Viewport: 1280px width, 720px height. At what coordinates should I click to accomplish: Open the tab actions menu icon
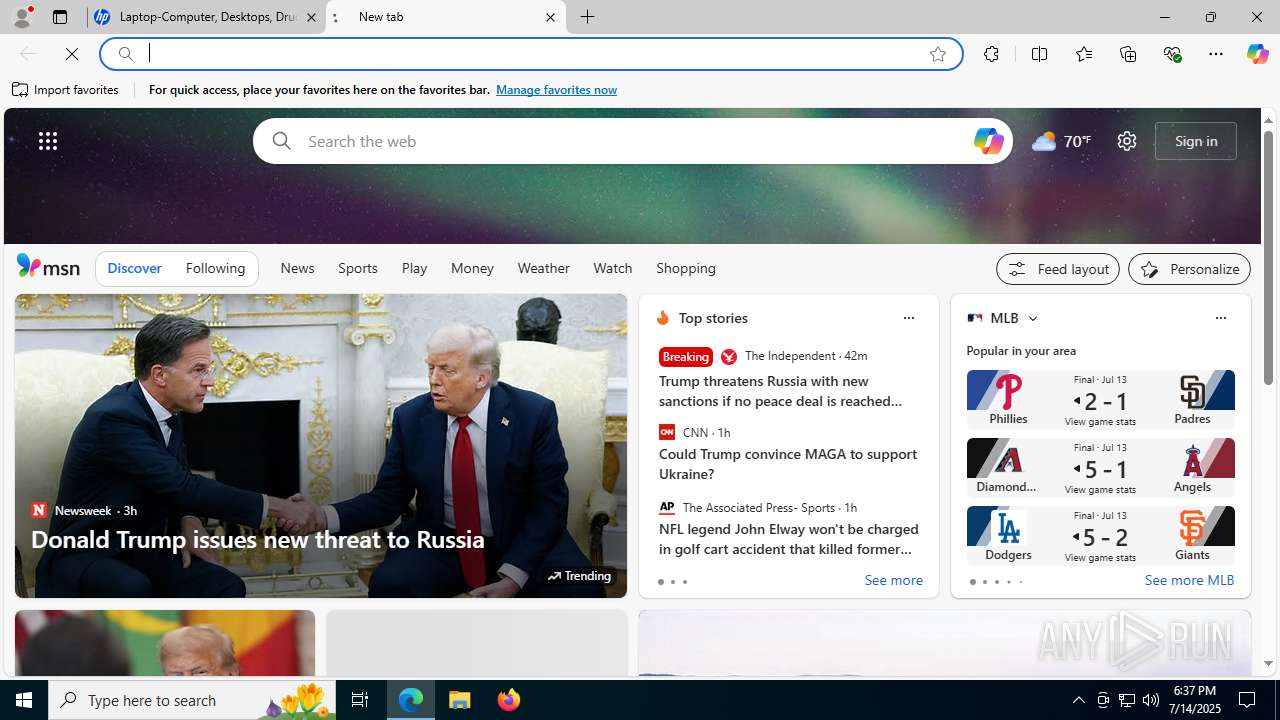[60, 17]
